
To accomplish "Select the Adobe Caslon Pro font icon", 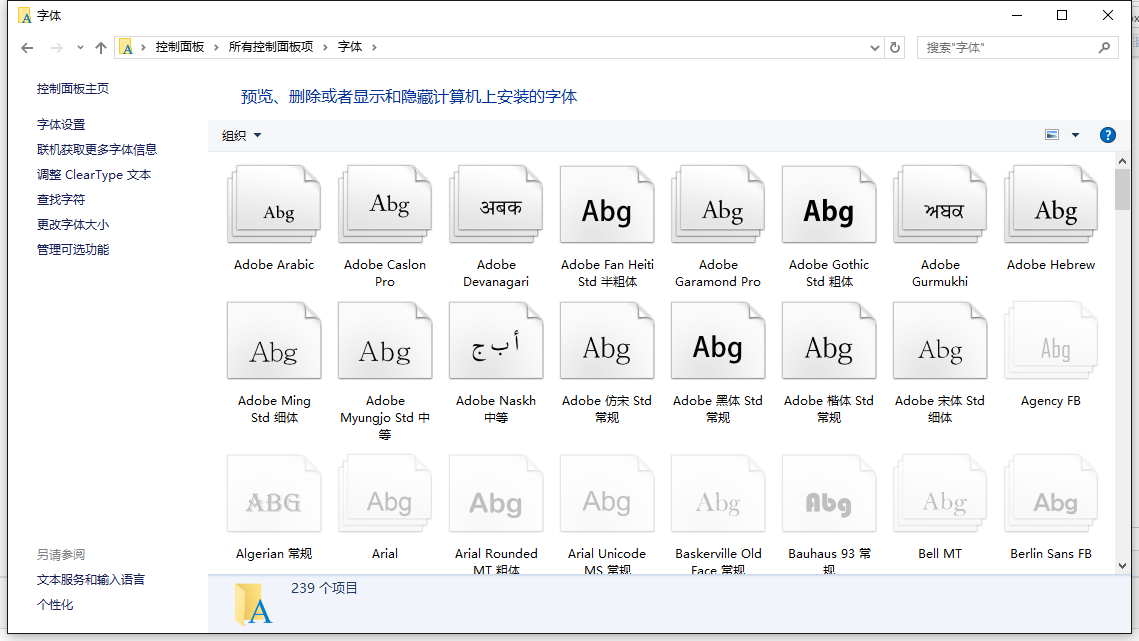I will tap(385, 204).
